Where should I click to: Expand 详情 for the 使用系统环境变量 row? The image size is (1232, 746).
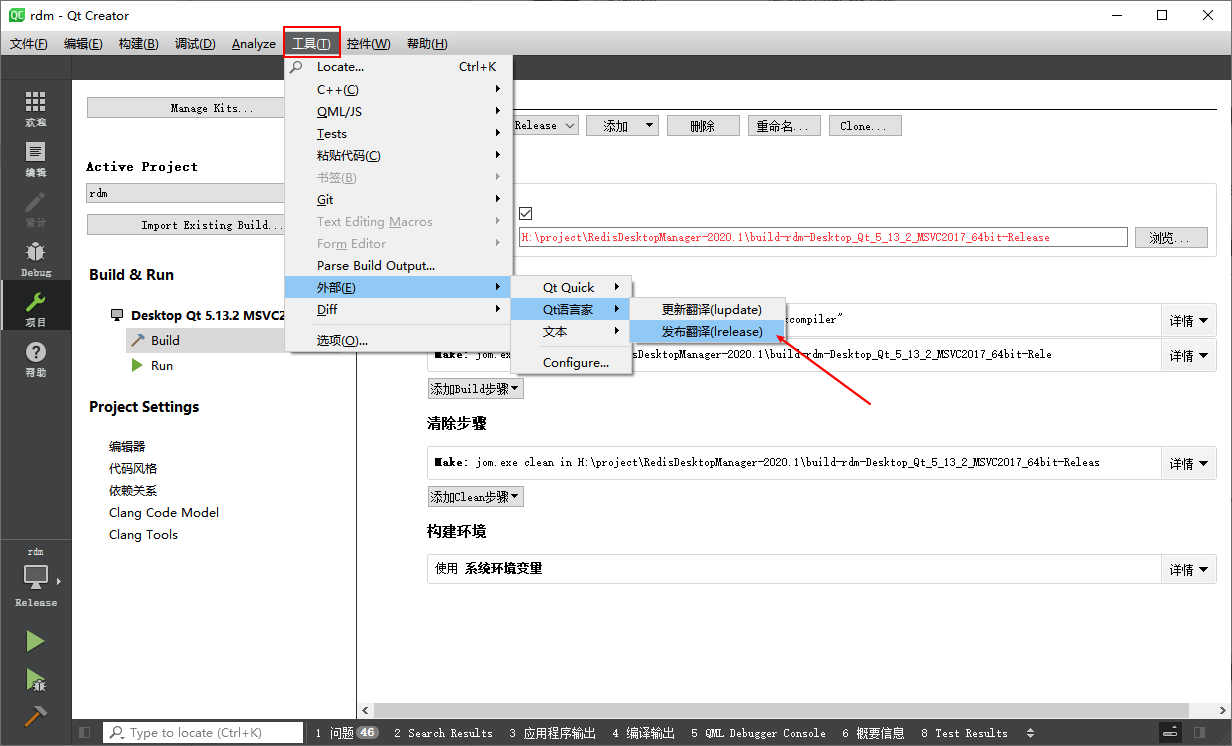[x=1187, y=568]
